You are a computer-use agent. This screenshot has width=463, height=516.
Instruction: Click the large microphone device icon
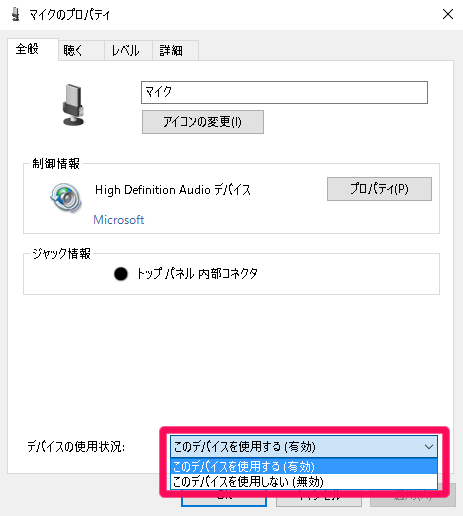click(73, 105)
